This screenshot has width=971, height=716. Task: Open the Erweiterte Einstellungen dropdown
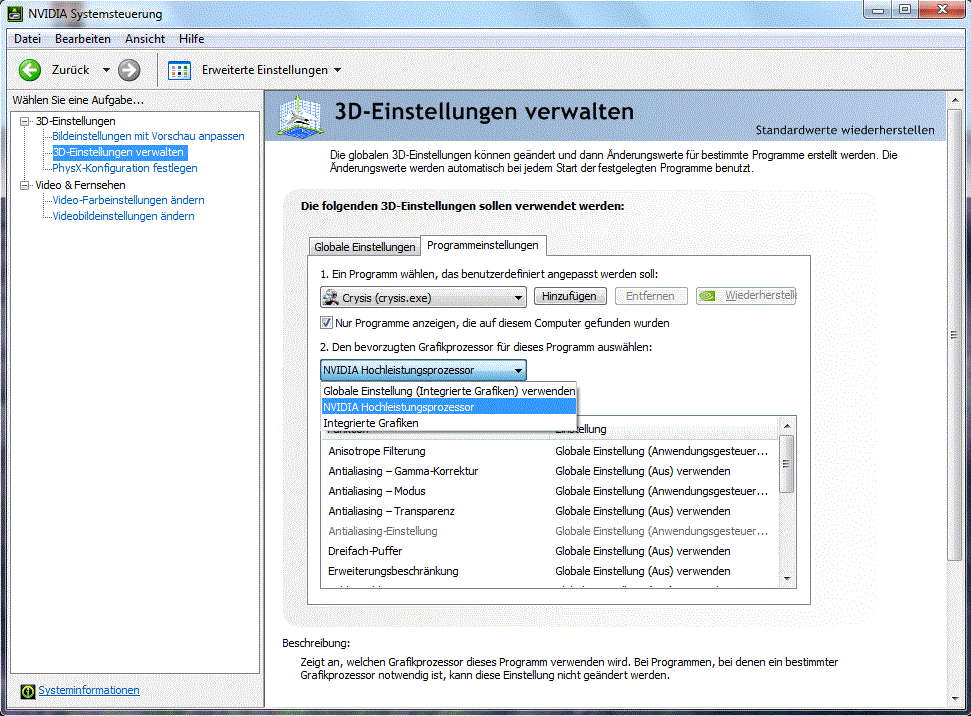point(337,70)
